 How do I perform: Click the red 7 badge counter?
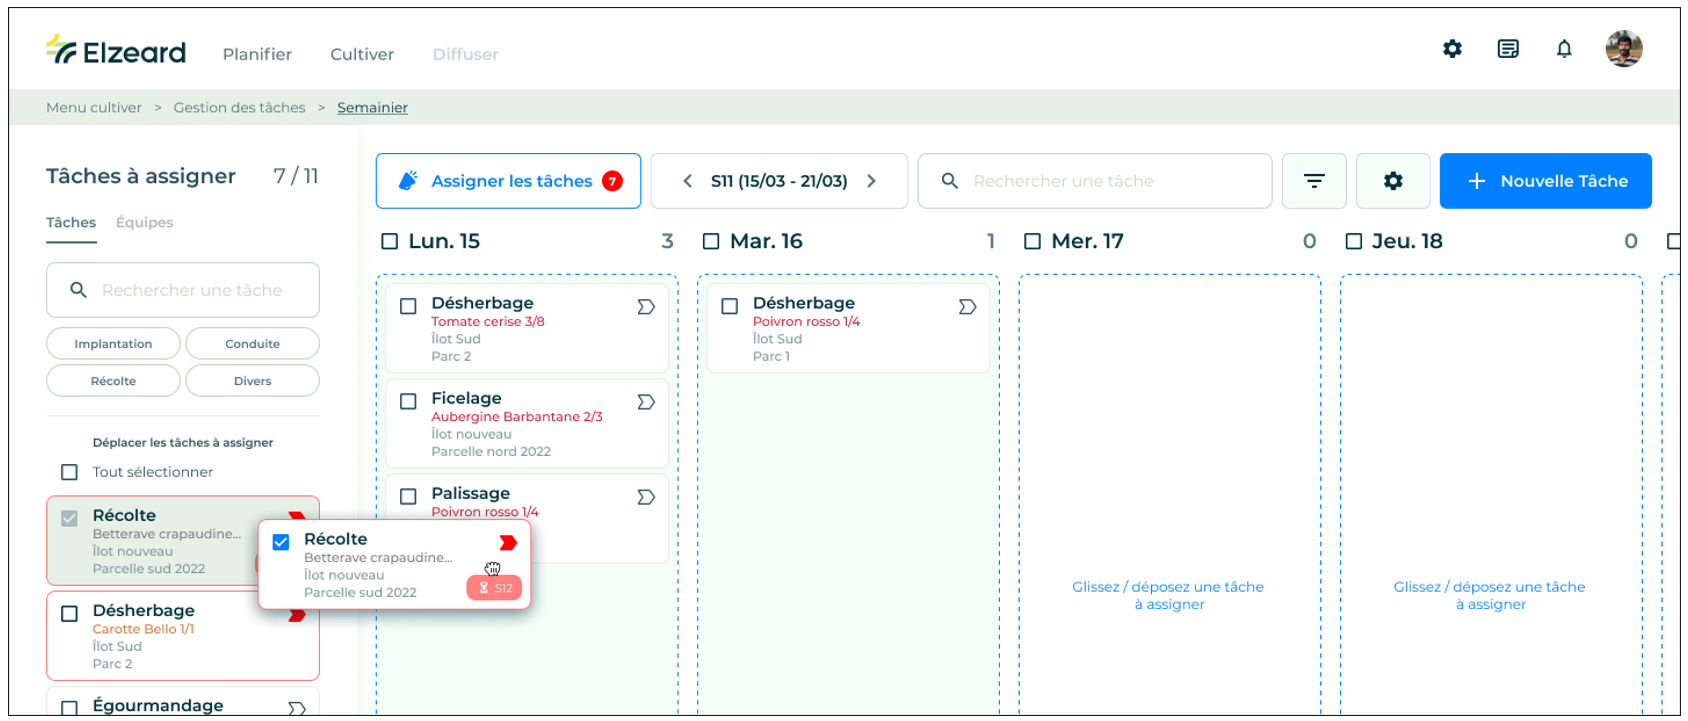612,181
